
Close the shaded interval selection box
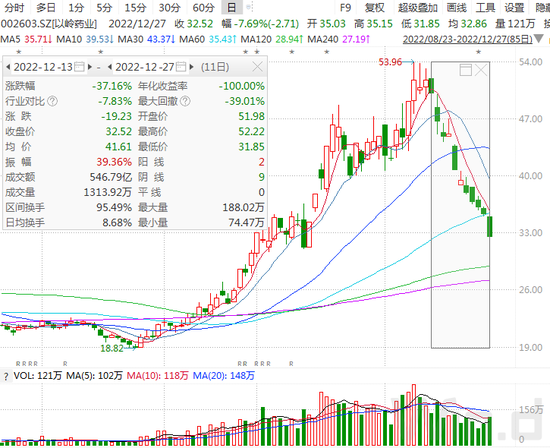coord(481,70)
